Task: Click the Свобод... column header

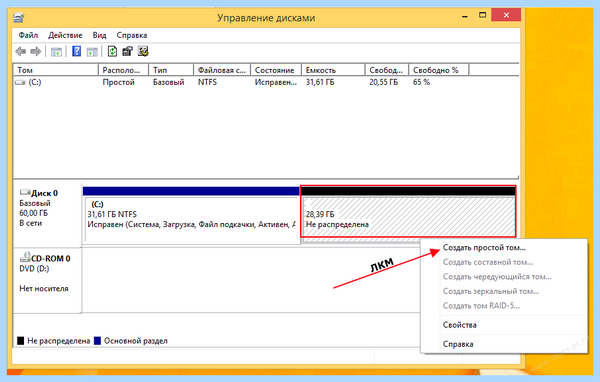Action: [x=387, y=70]
